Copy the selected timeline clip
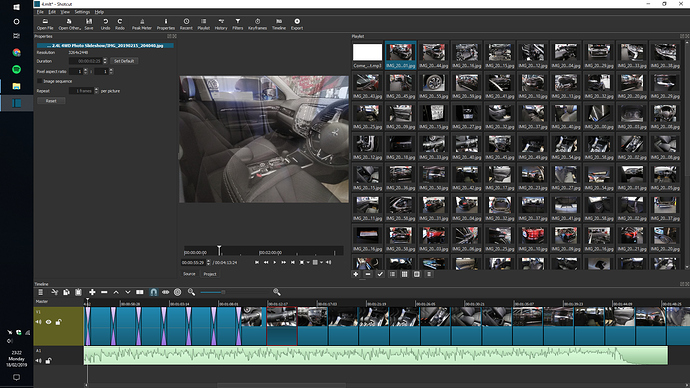The height and width of the screenshot is (388, 690). pos(66,292)
